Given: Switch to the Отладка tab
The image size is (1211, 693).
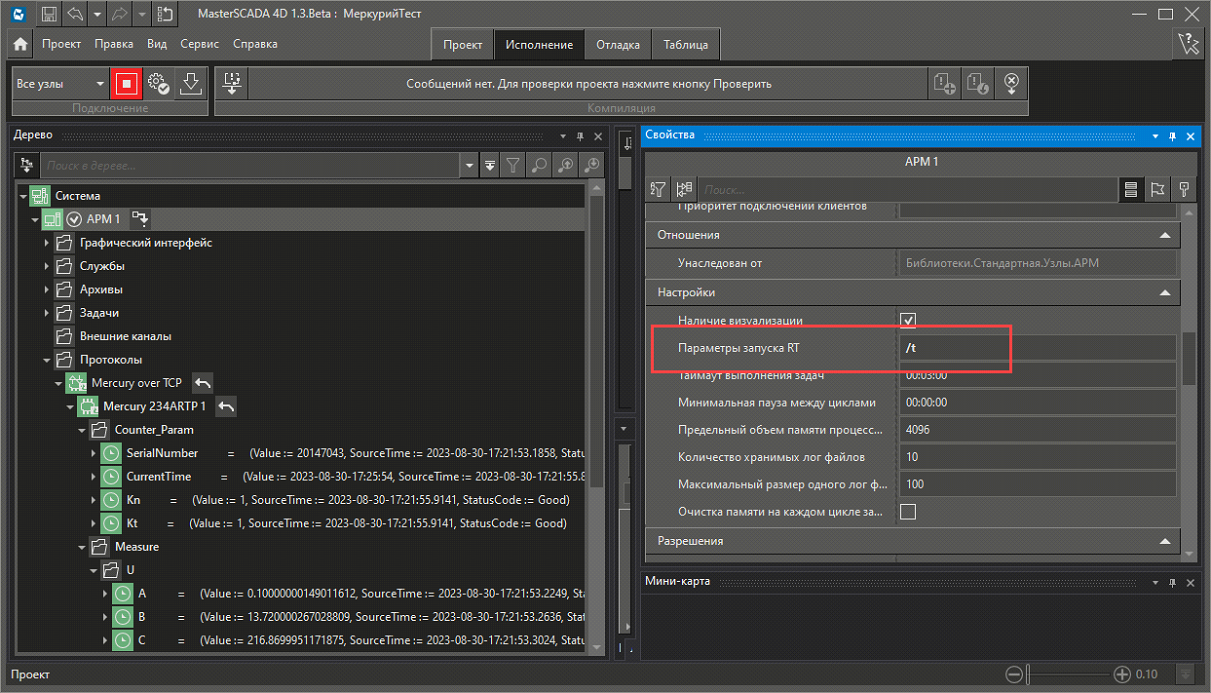Looking at the screenshot, I should 617,45.
